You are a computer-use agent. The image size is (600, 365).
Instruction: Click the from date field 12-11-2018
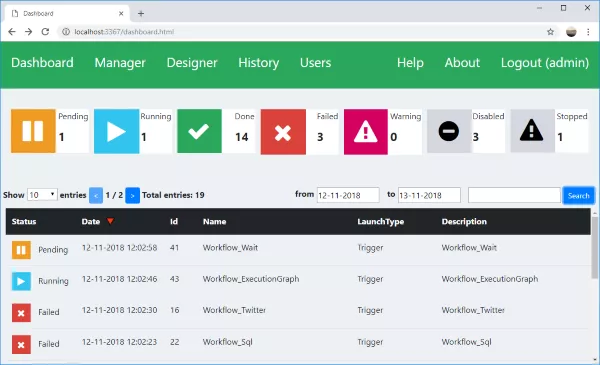tap(348, 195)
